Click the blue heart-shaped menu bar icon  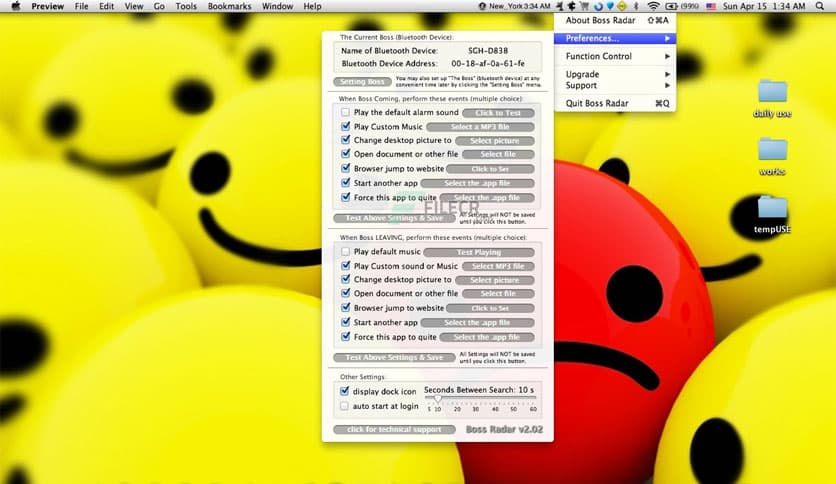coord(610,6)
